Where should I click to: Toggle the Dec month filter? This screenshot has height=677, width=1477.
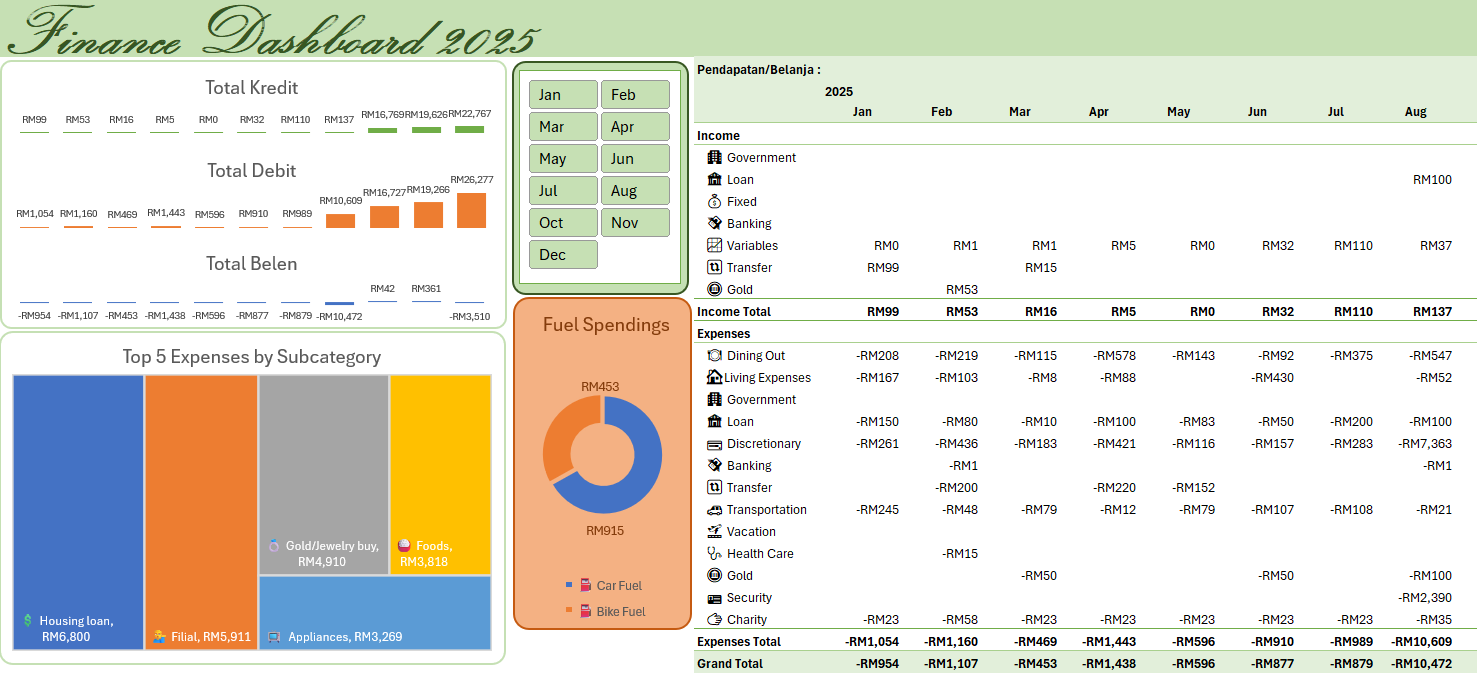(562, 254)
